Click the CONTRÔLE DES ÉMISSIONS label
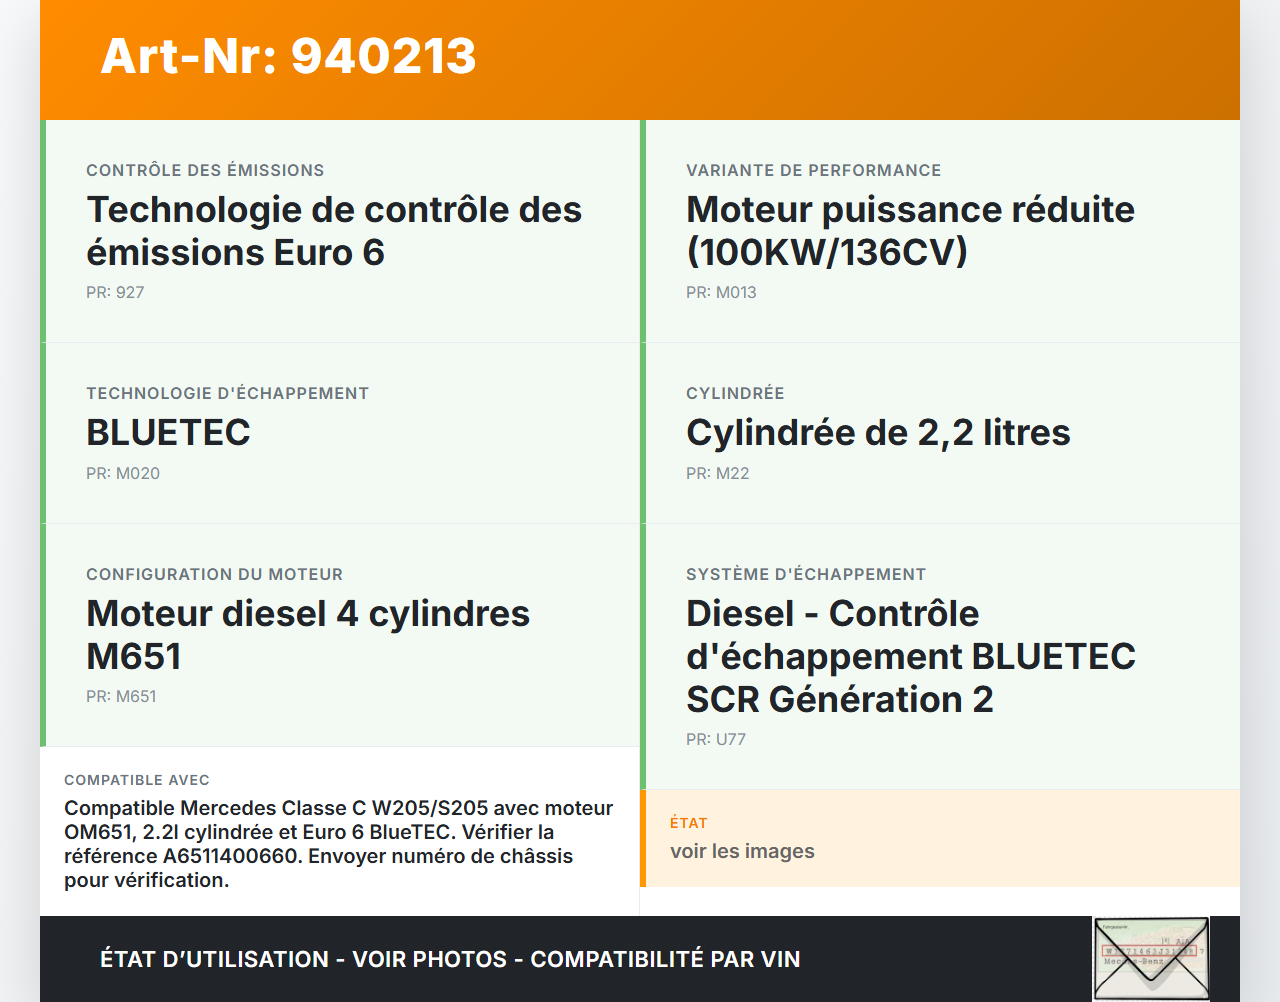 click(x=205, y=170)
